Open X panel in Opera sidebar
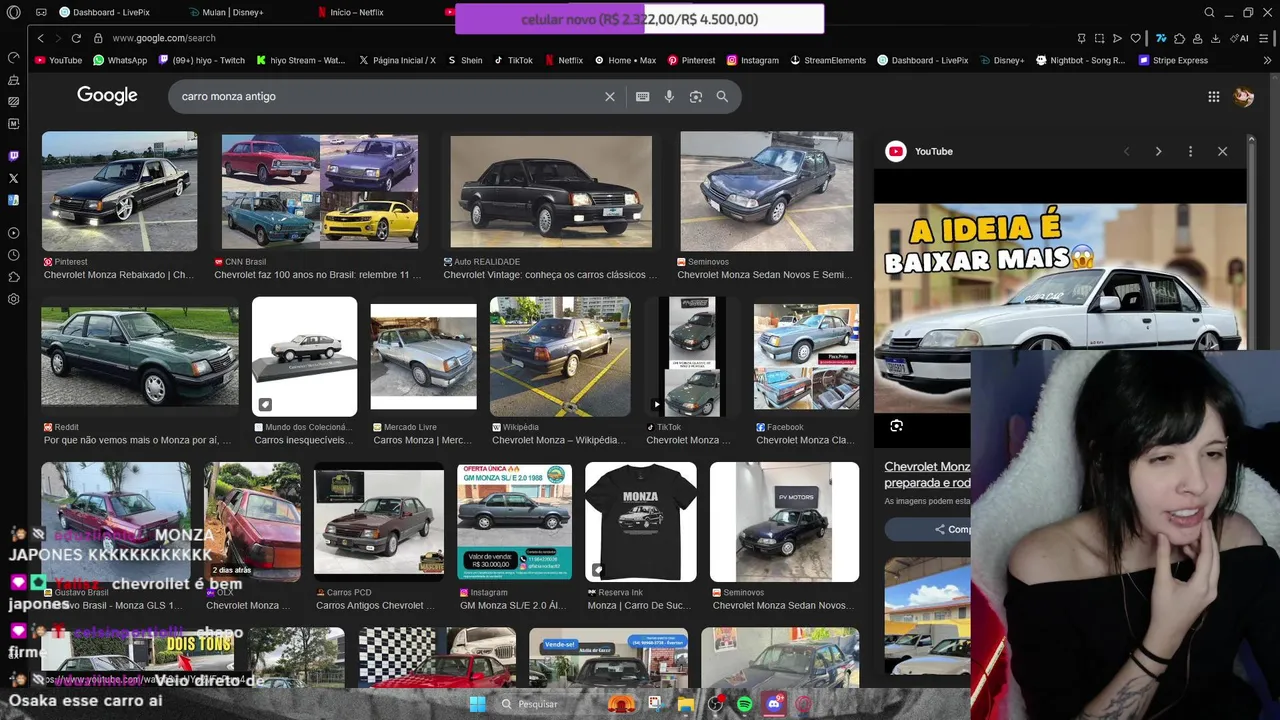This screenshot has width=1280, height=720. [13, 178]
